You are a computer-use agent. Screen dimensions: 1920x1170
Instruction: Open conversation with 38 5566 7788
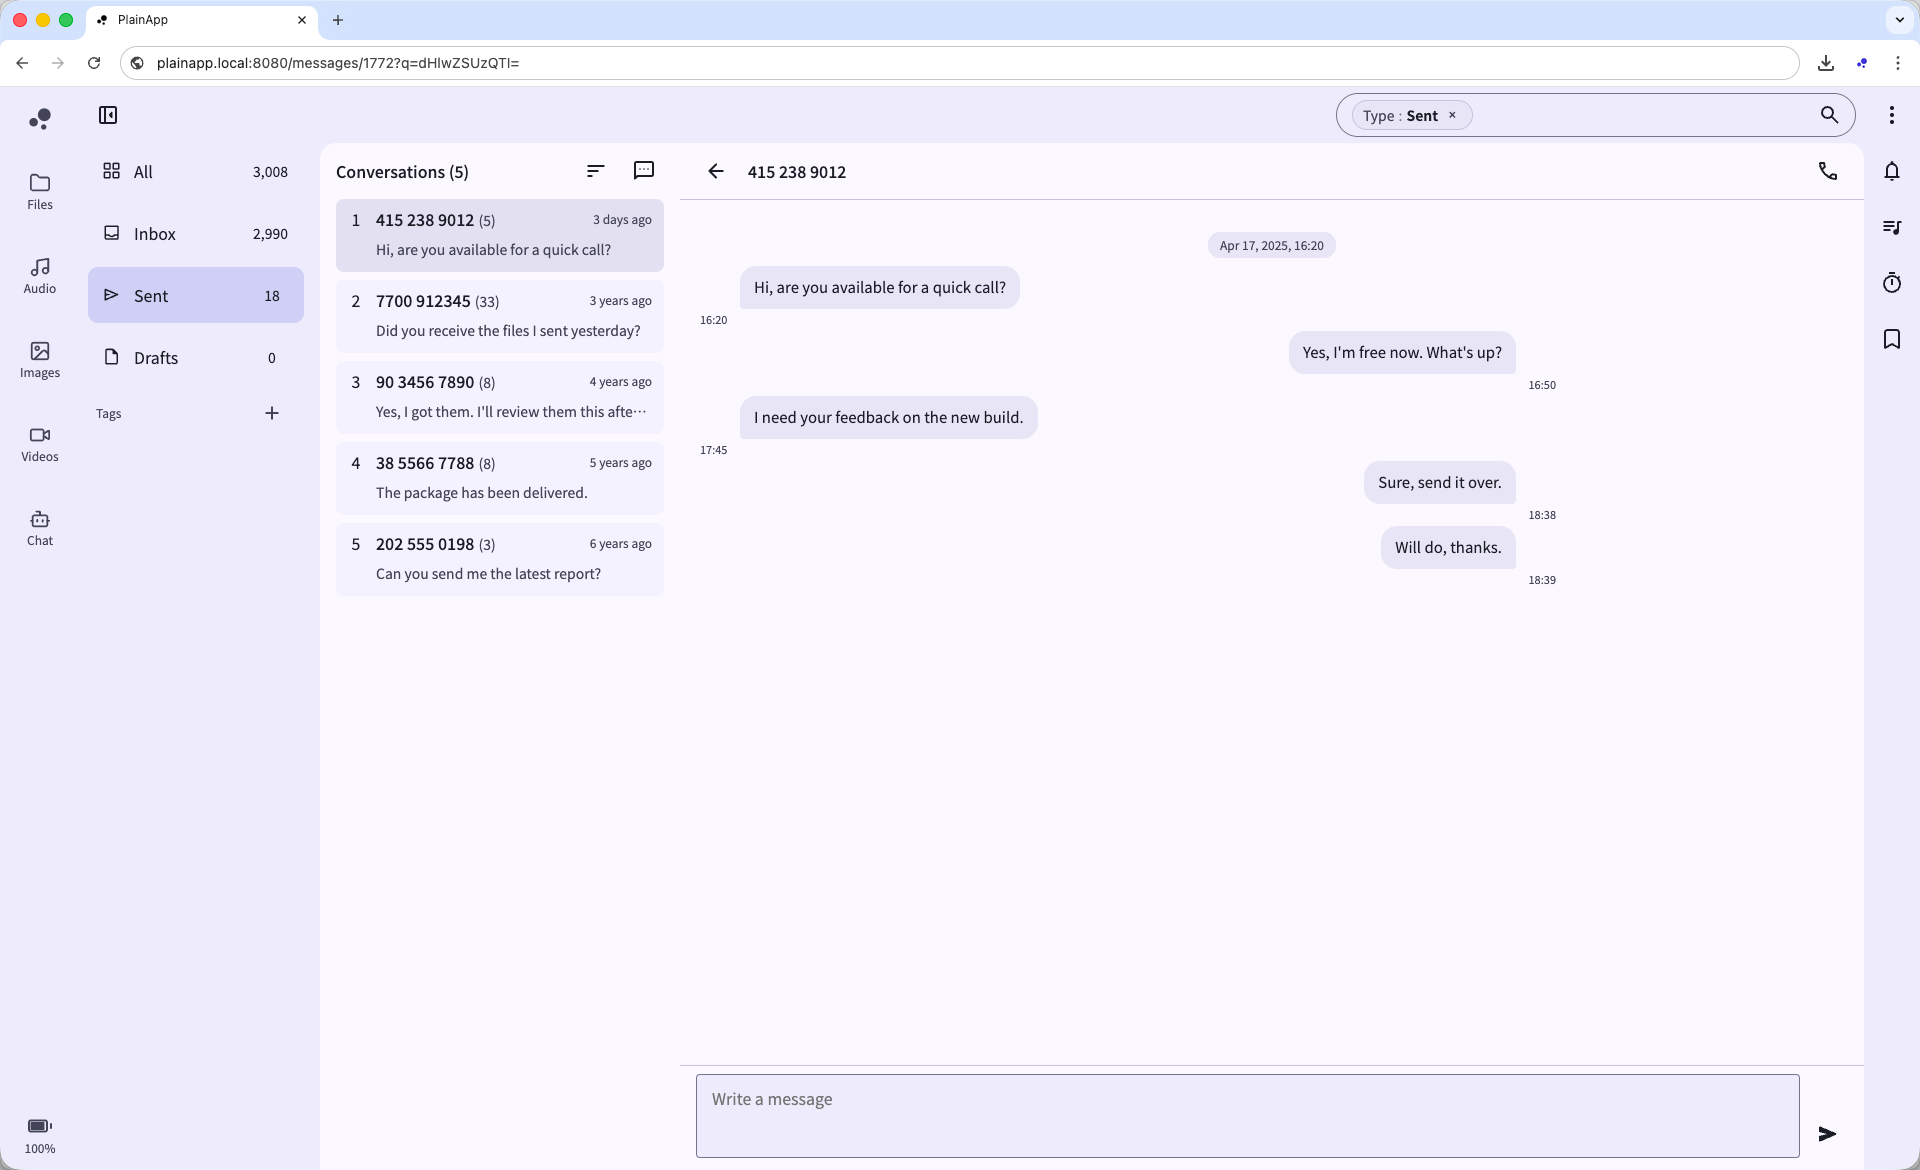(500, 478)
